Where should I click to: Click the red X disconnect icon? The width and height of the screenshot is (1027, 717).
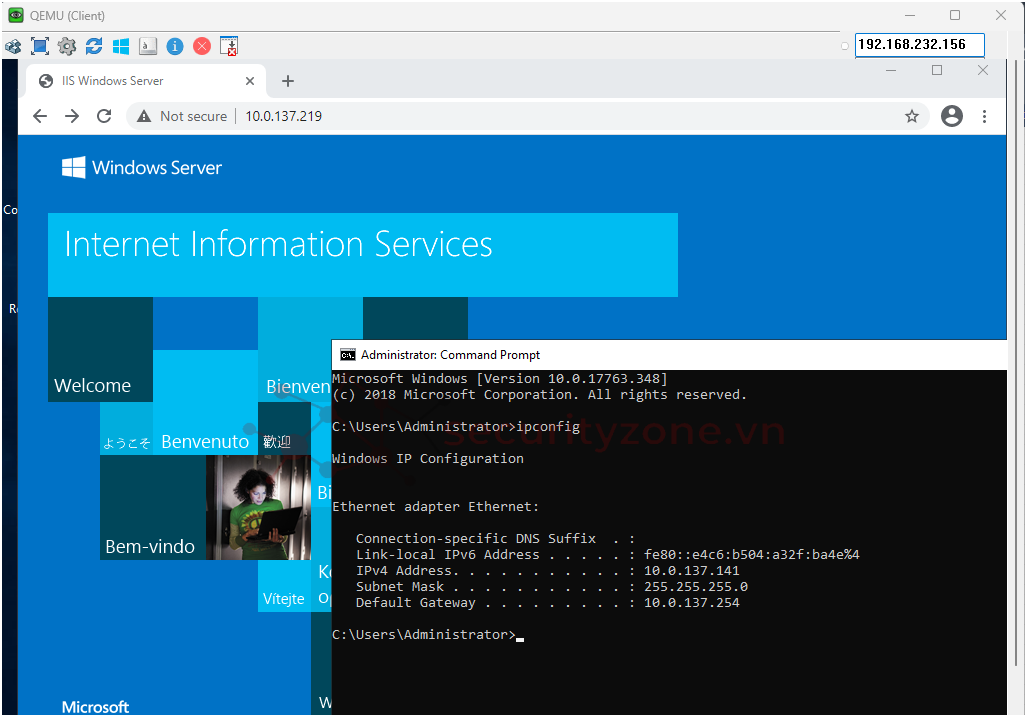point(202,46)
